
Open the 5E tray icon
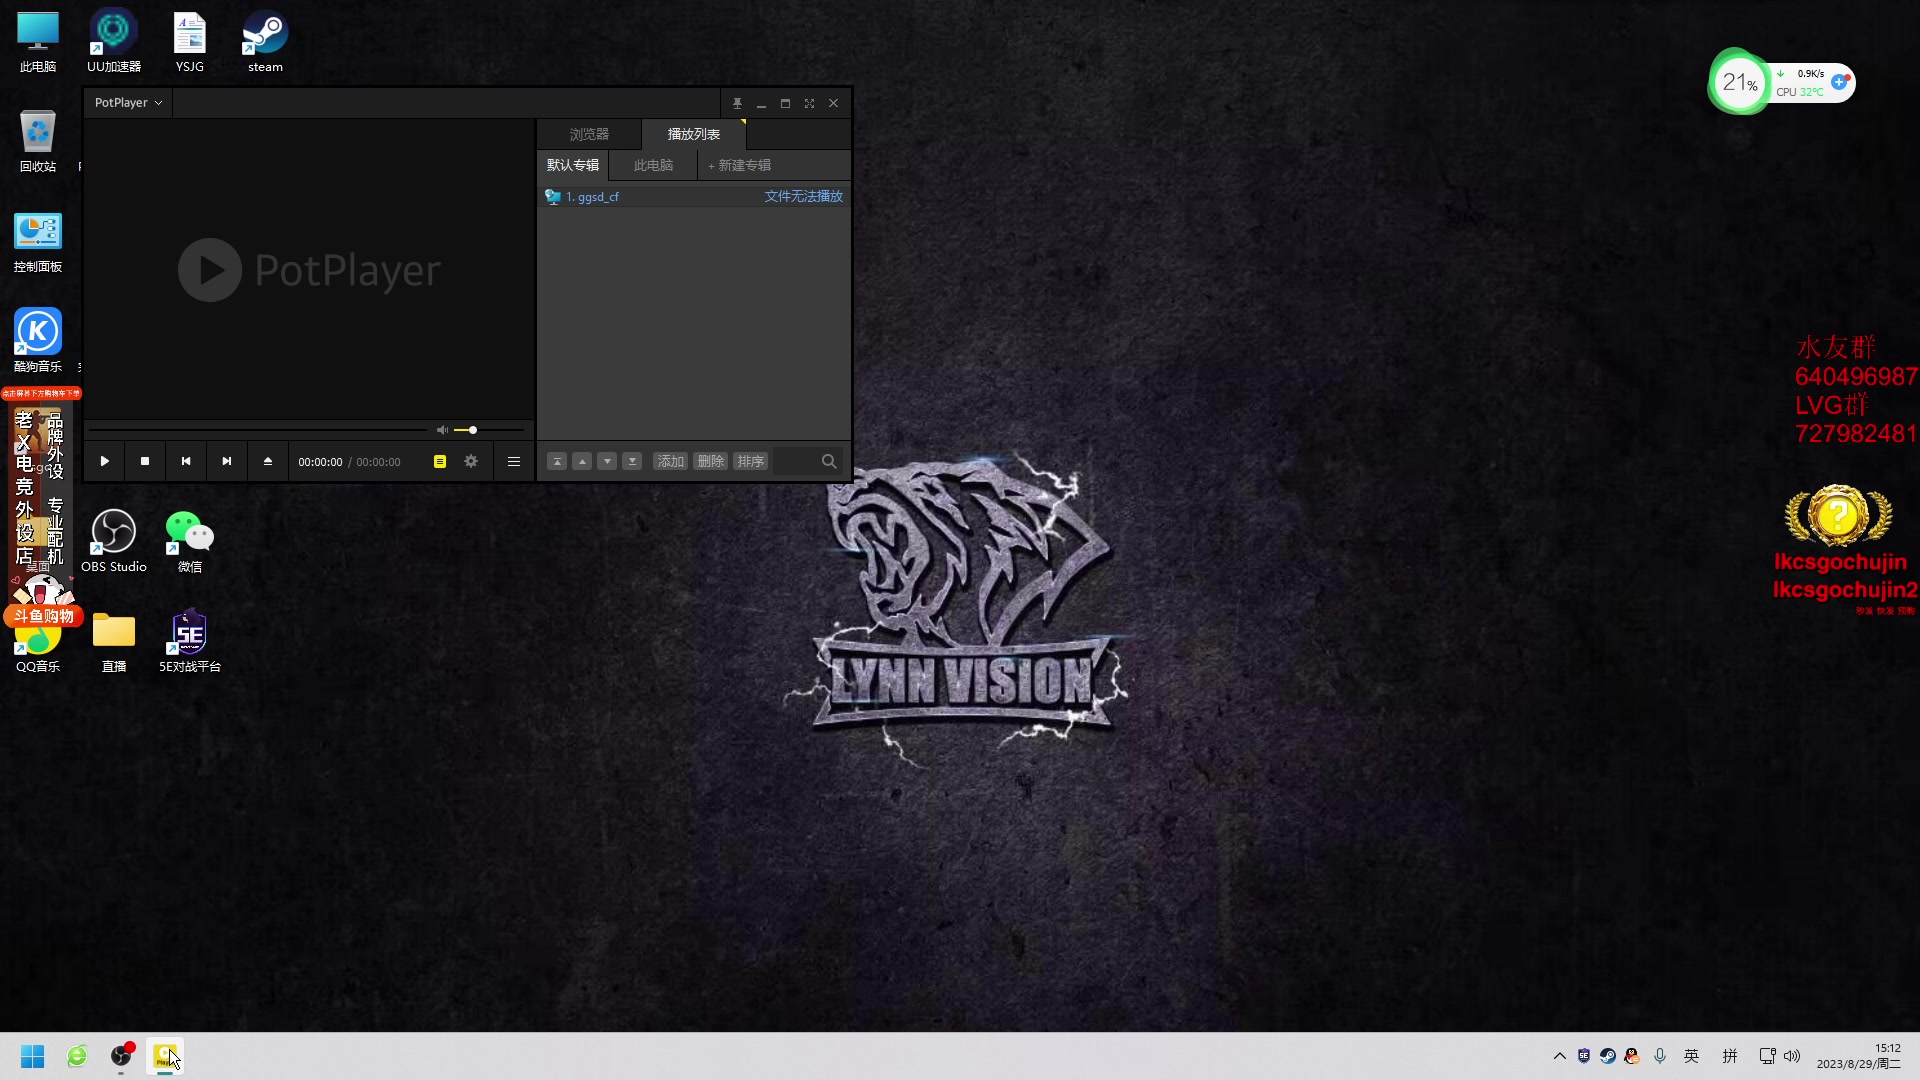click(1584, 1056)
